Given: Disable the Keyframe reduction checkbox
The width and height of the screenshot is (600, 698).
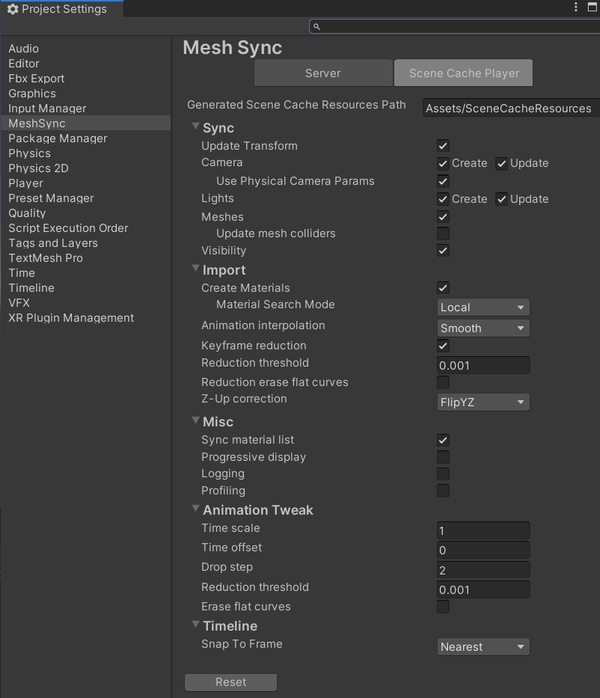Looking at the screenshot, I should coord(443,346).
